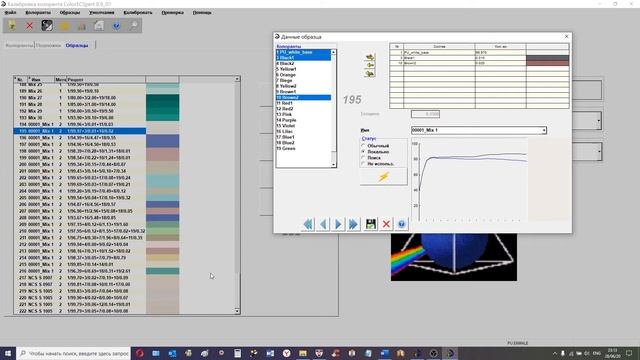Select the Поиск status radio button
640x360 pixels.
tap(363, 158)
